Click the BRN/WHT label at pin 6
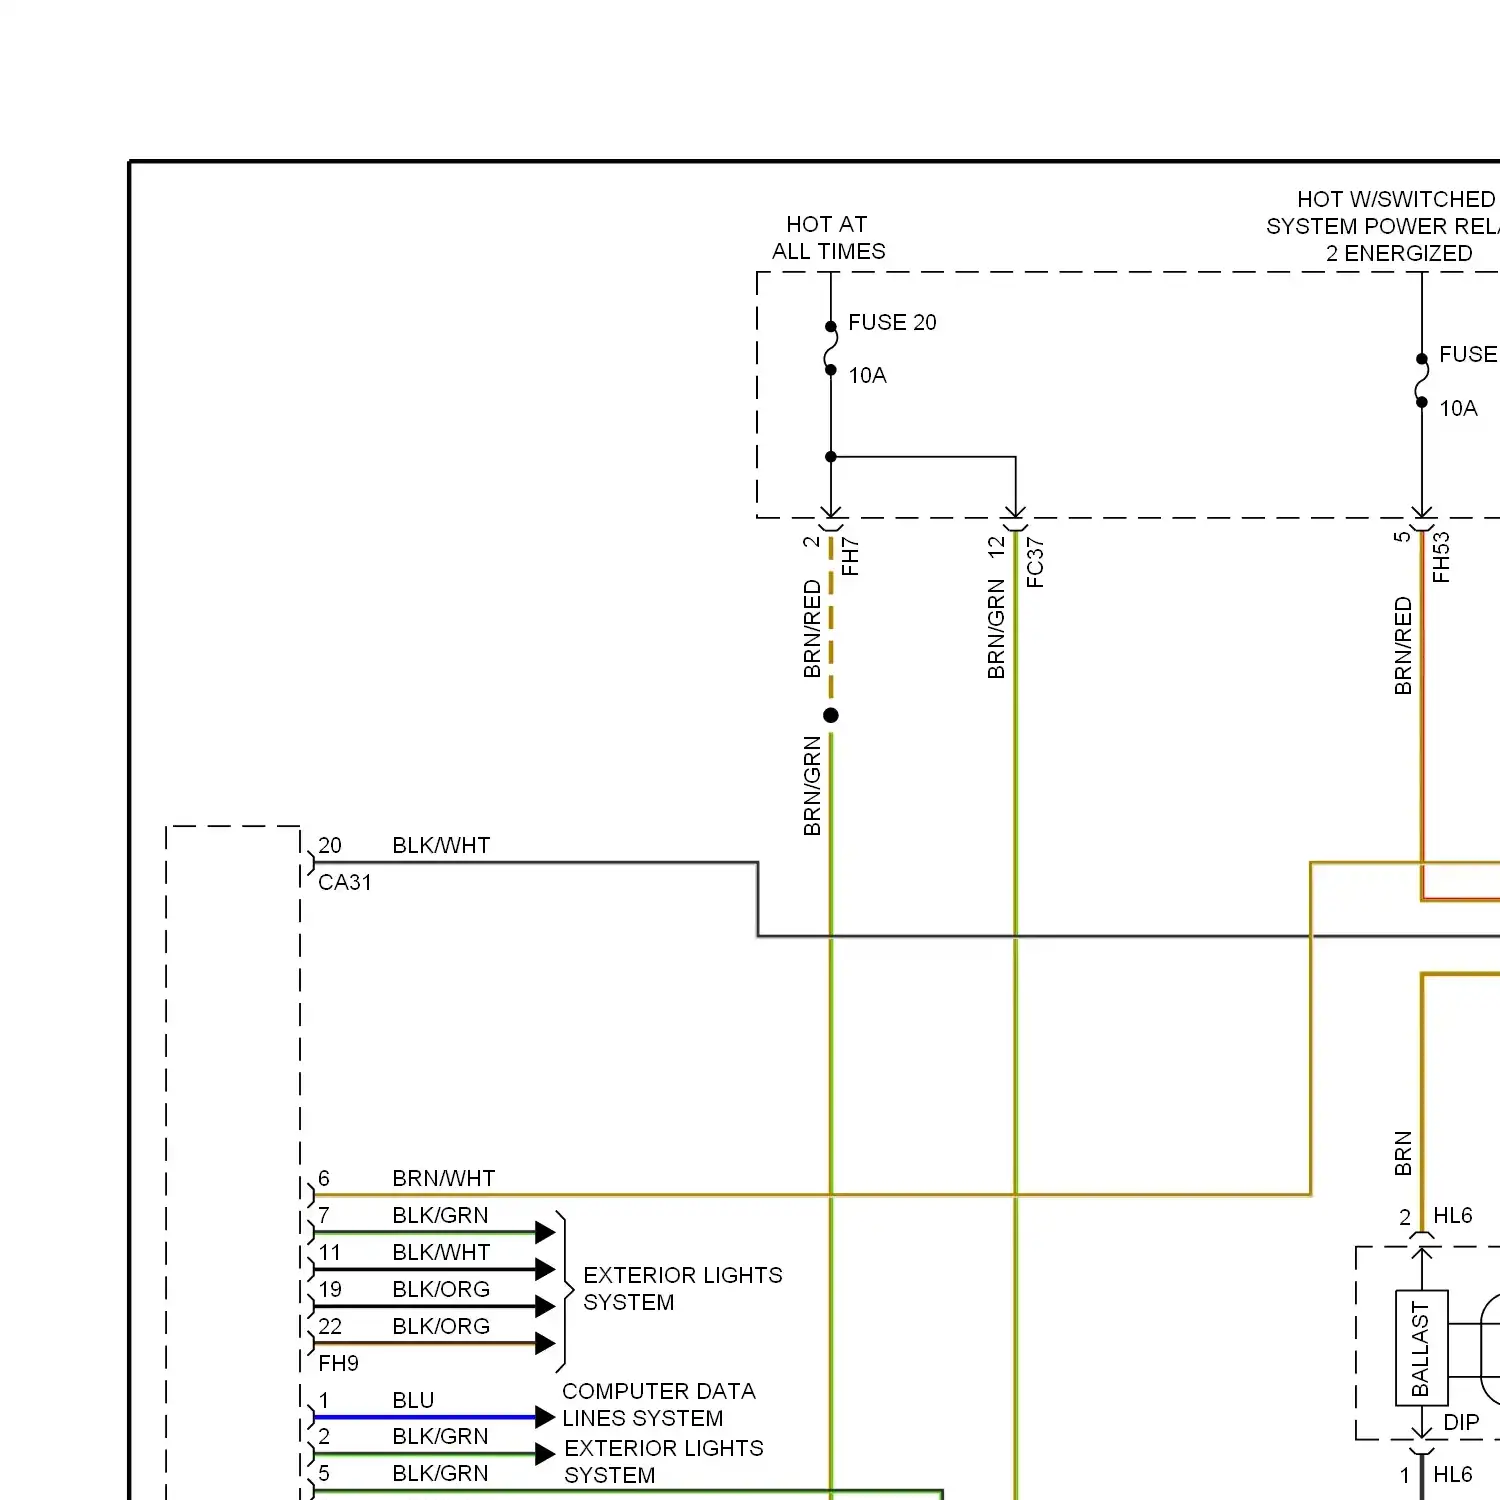 444,1178
